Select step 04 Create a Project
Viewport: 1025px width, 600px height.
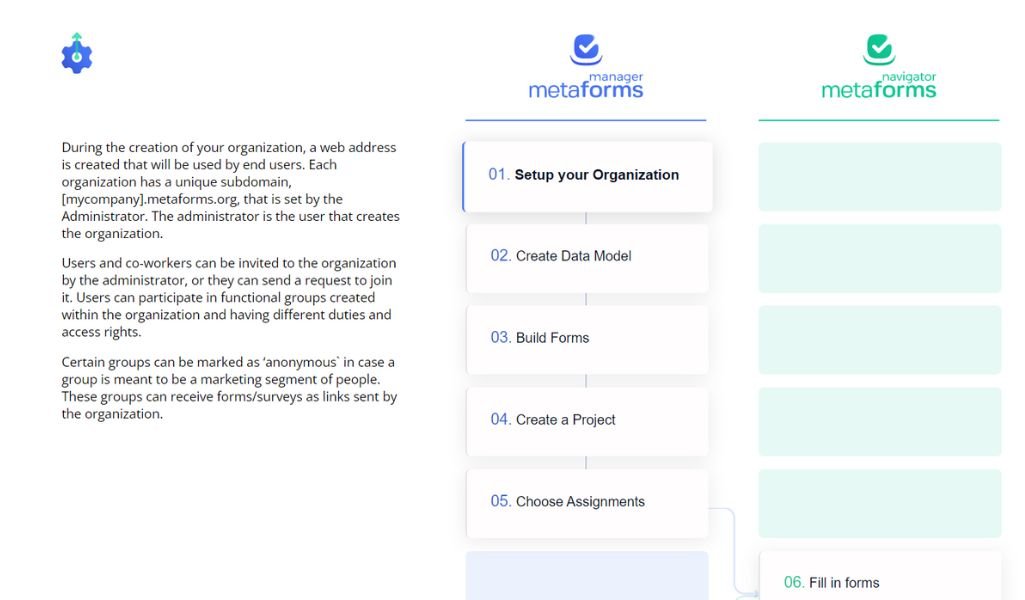tap(587, 422)
